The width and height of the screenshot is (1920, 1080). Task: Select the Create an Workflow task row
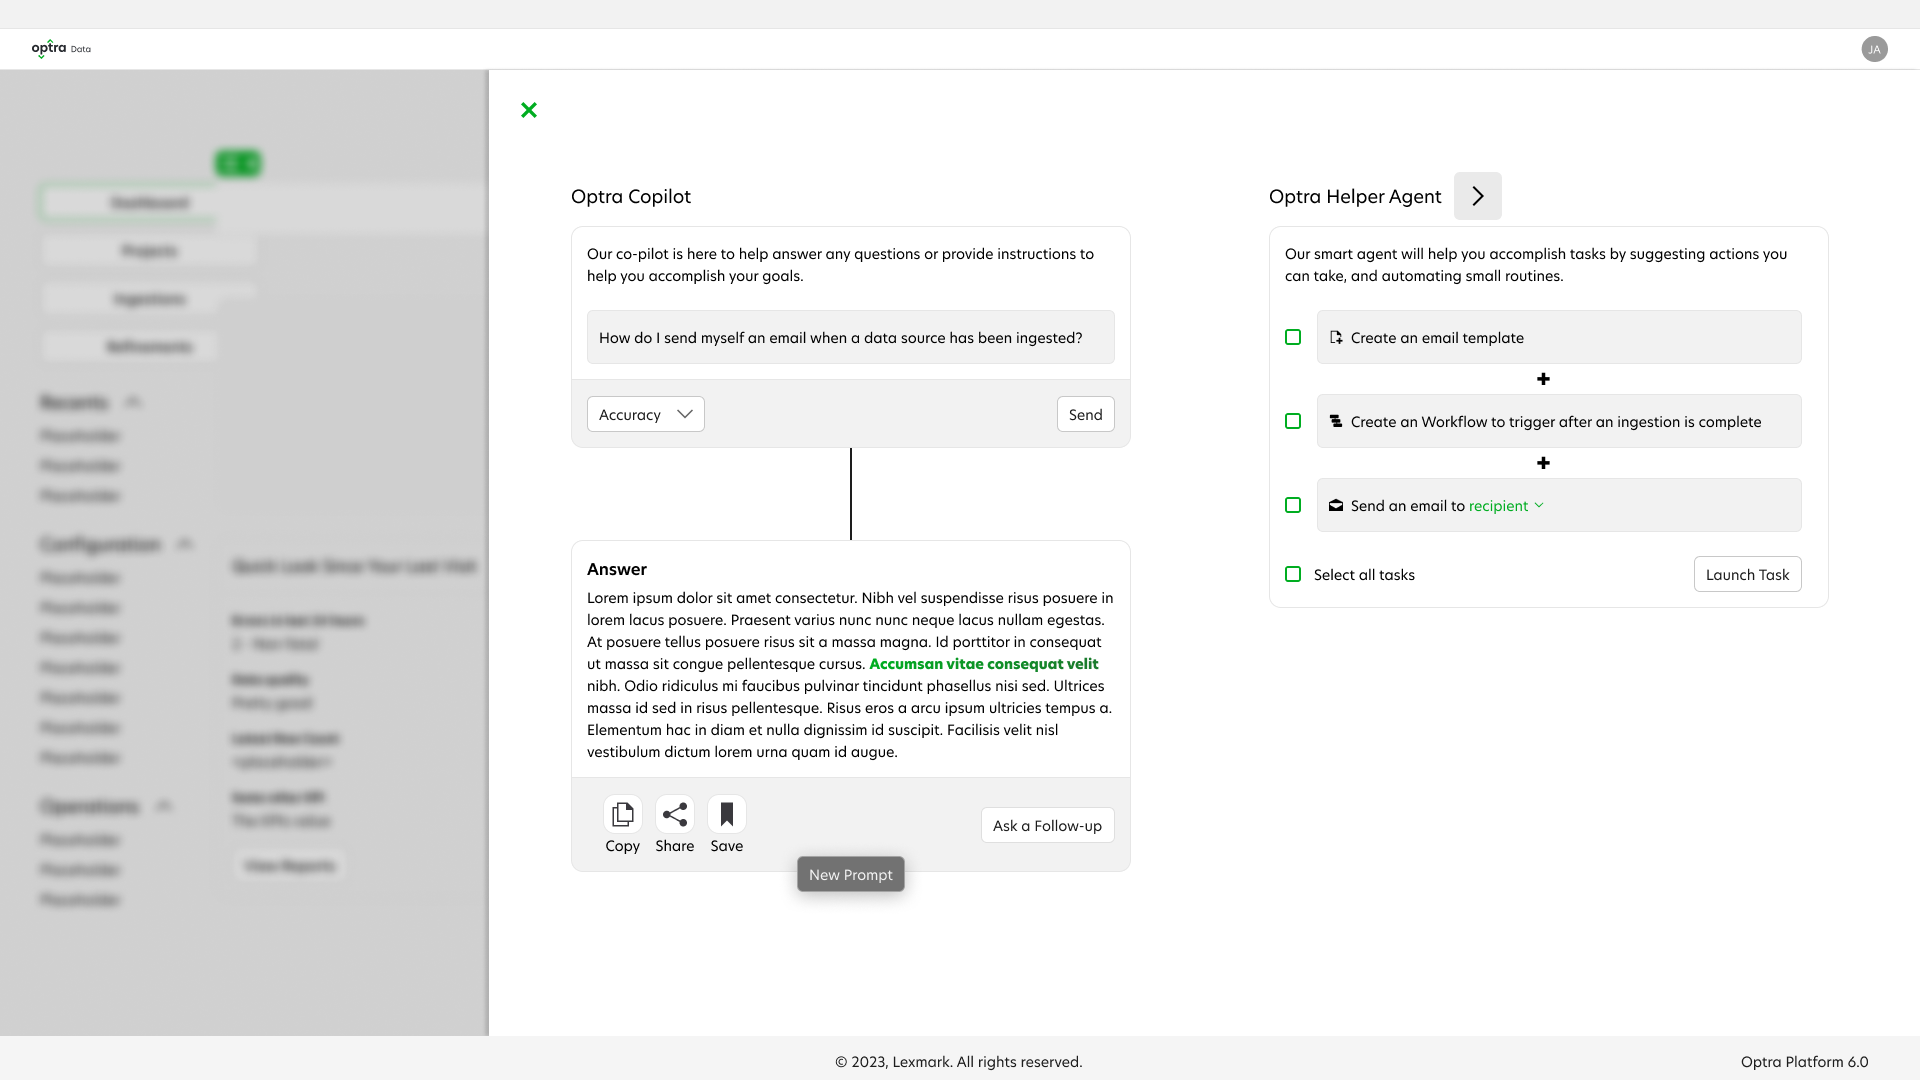[1559, 422]
